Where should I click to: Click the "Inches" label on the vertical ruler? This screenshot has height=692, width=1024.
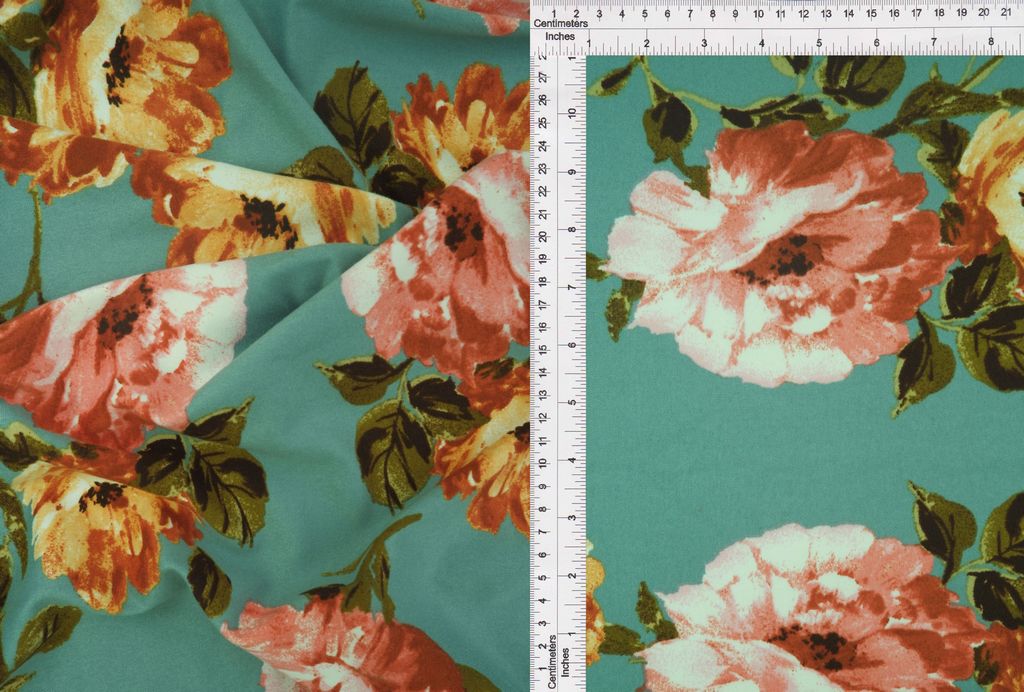tap(566, 662)
